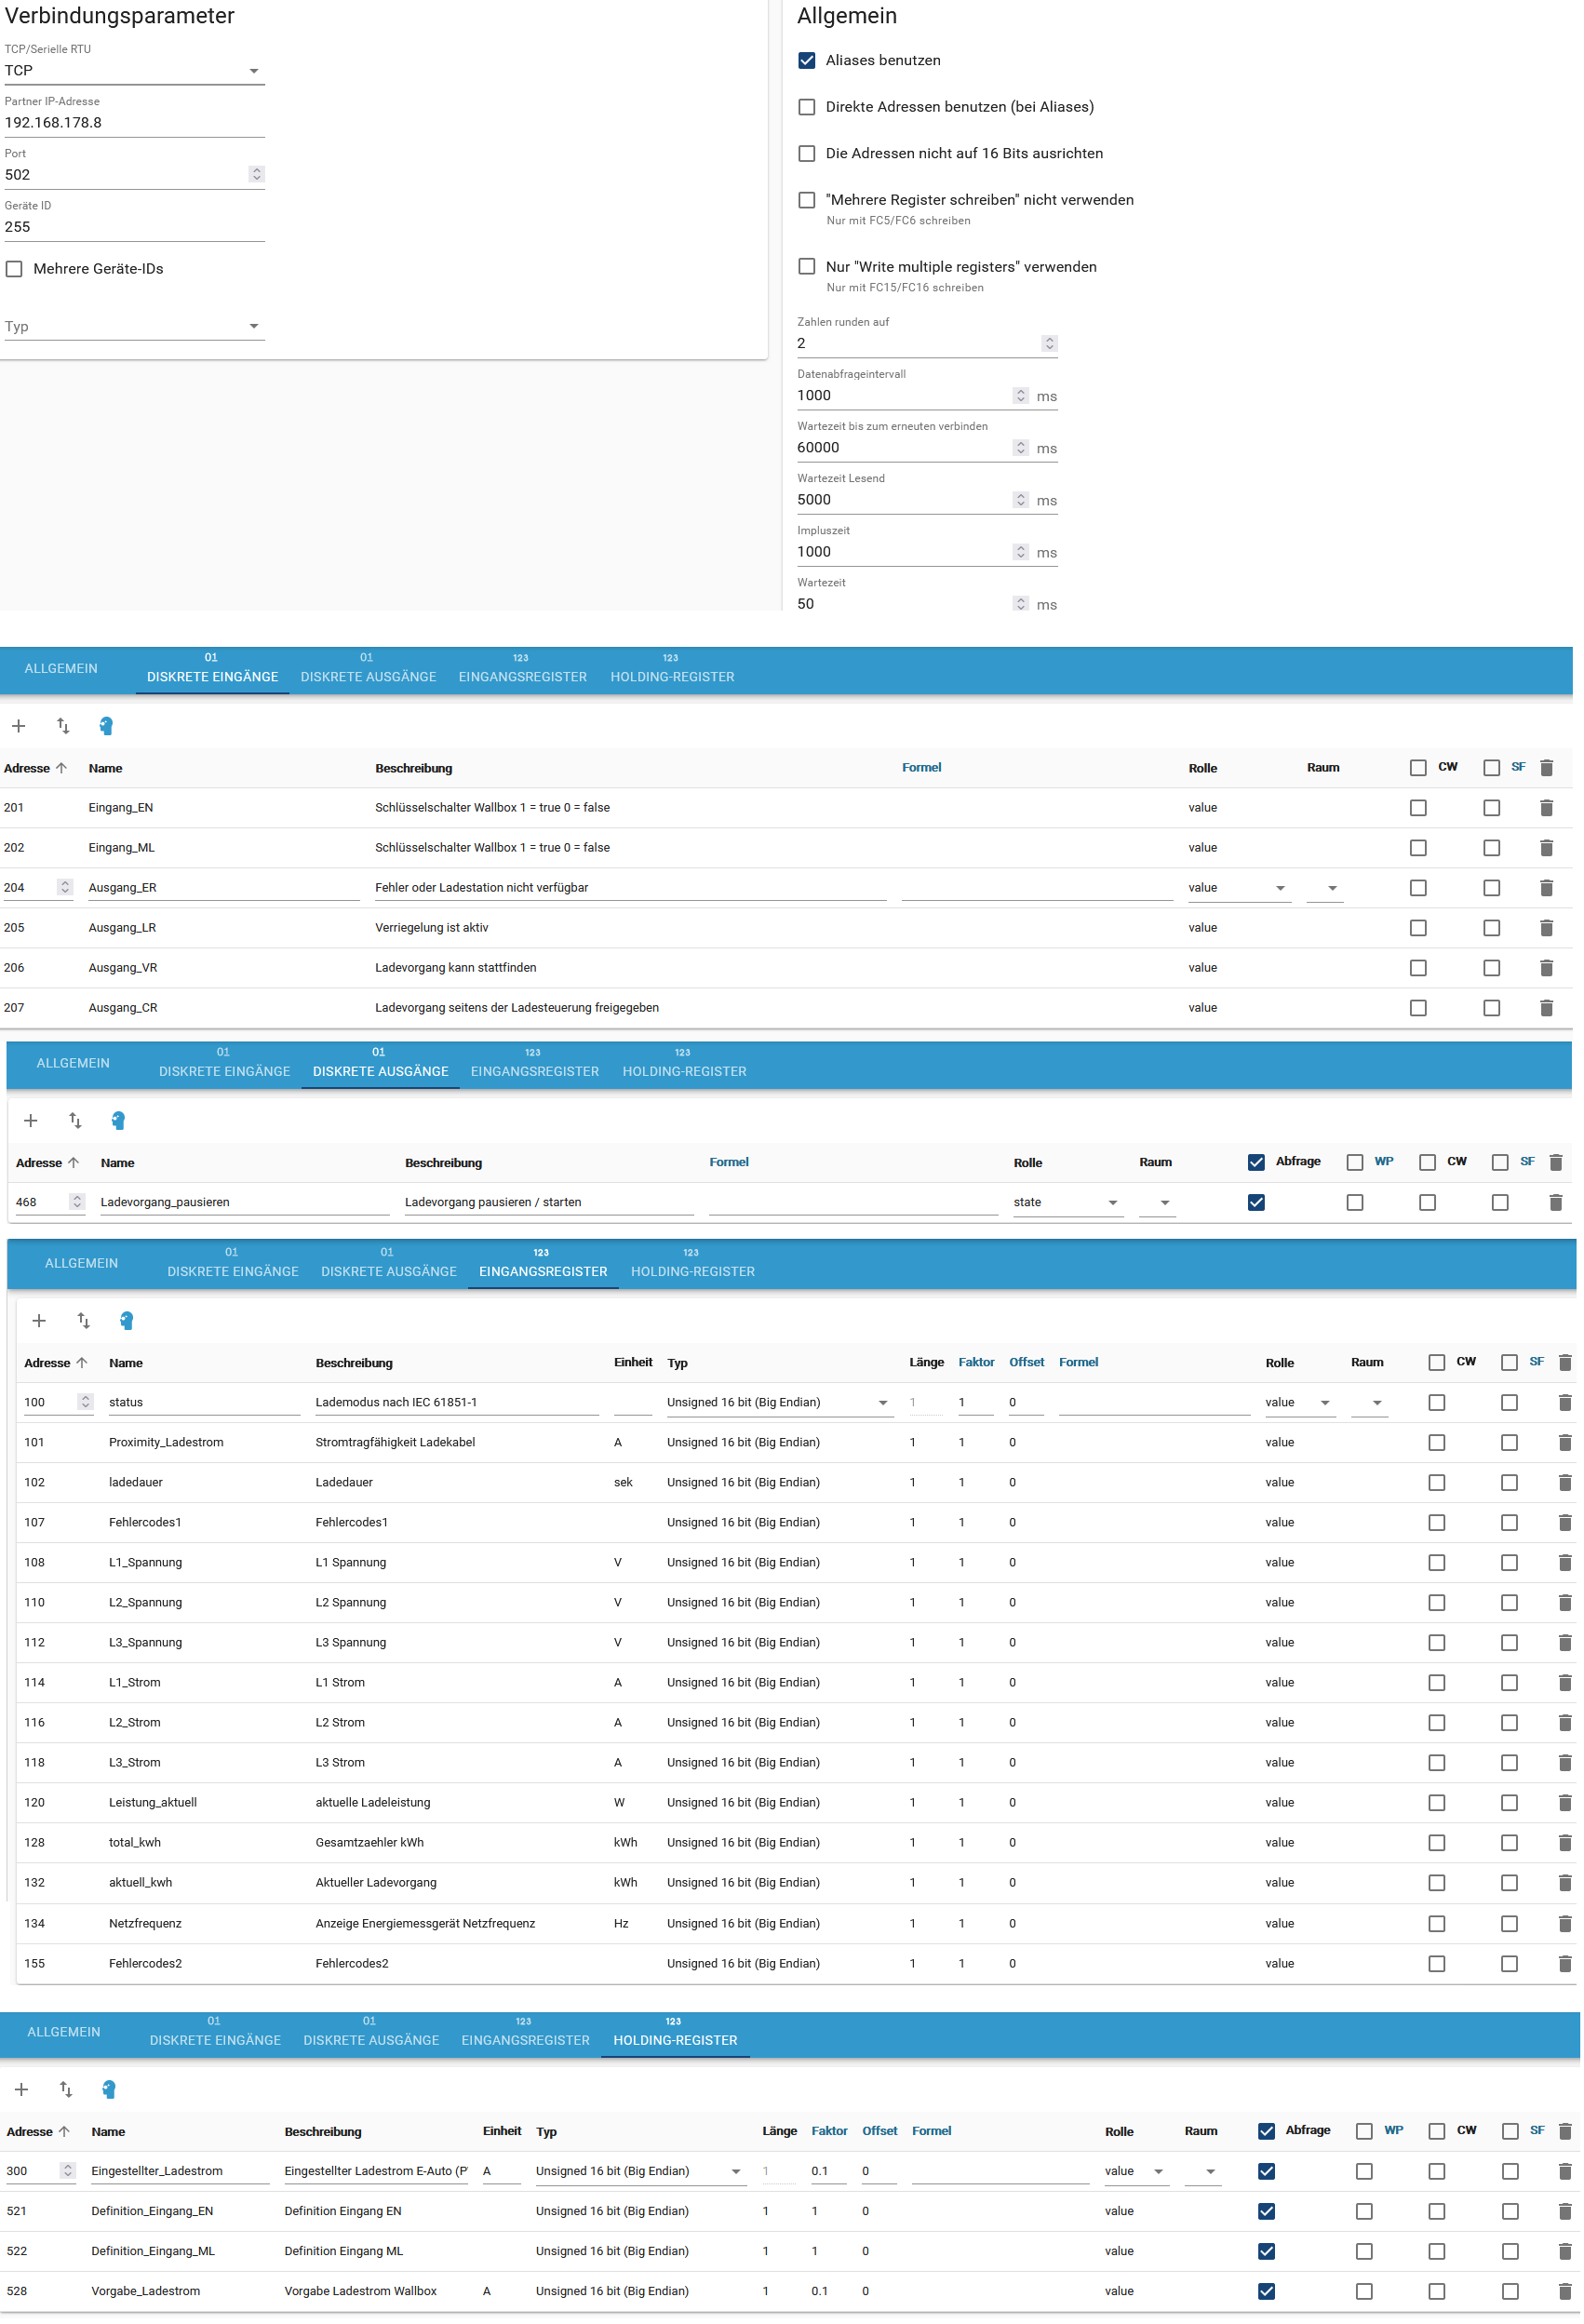This screenshot has height=2324, width=1584.
Task: Sort Diskrete Eingänge by Adresse header
Action: (34, 769)
